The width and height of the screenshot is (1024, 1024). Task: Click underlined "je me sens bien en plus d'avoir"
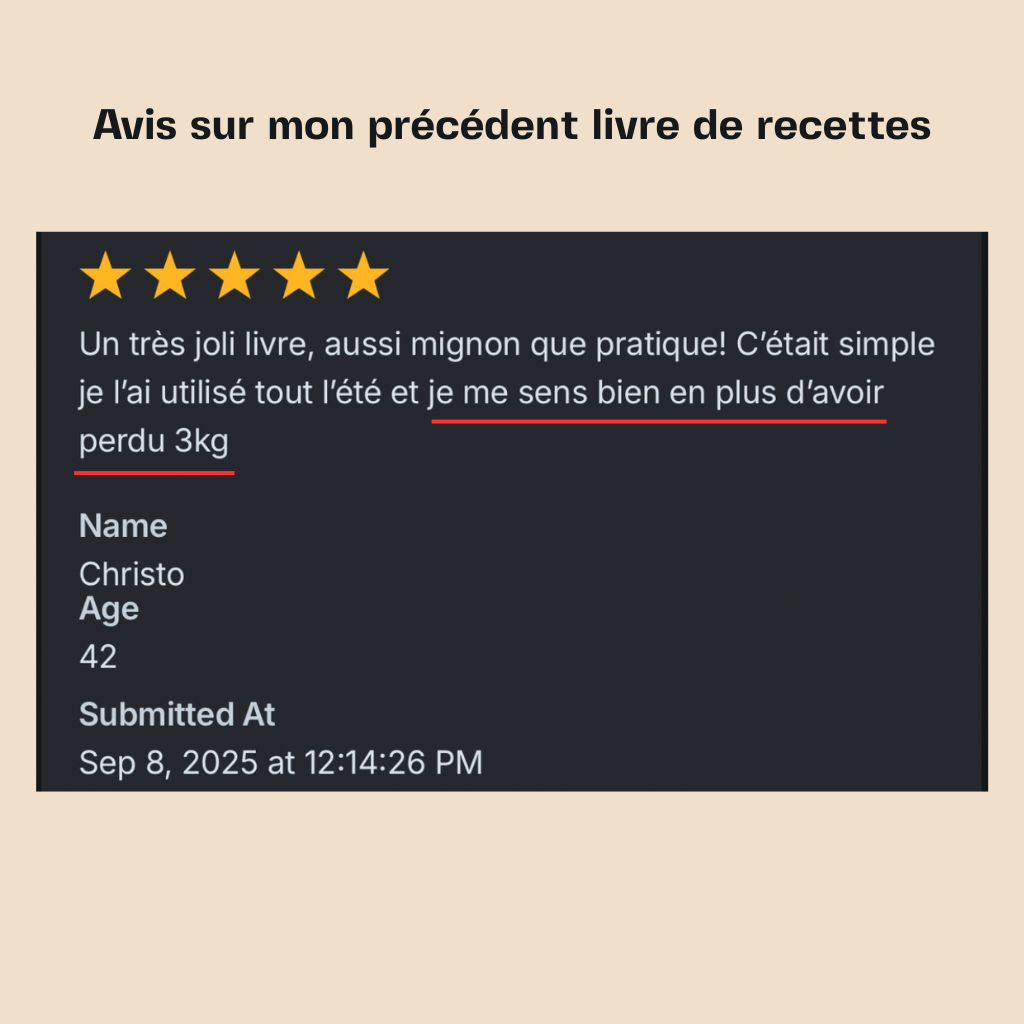(x=657, y=394)
